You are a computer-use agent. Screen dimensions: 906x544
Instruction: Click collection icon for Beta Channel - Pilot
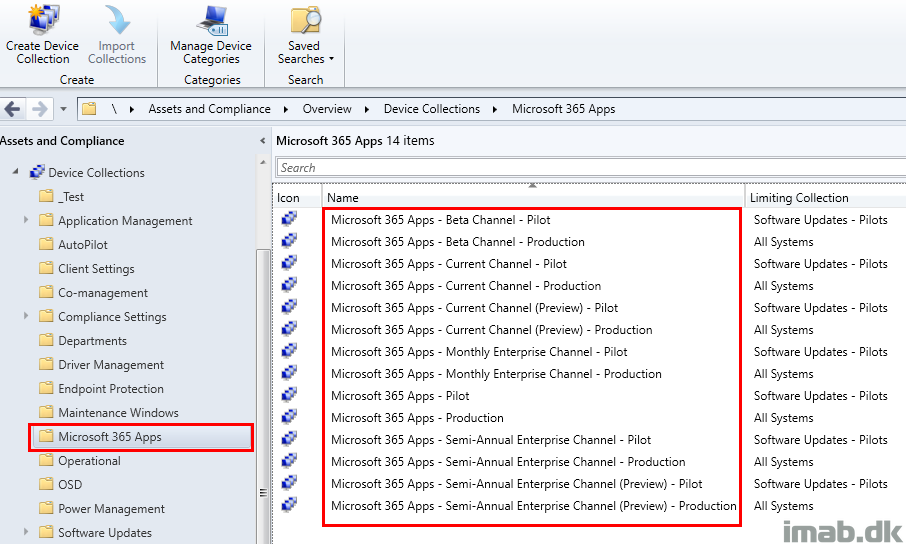[289, 219]
